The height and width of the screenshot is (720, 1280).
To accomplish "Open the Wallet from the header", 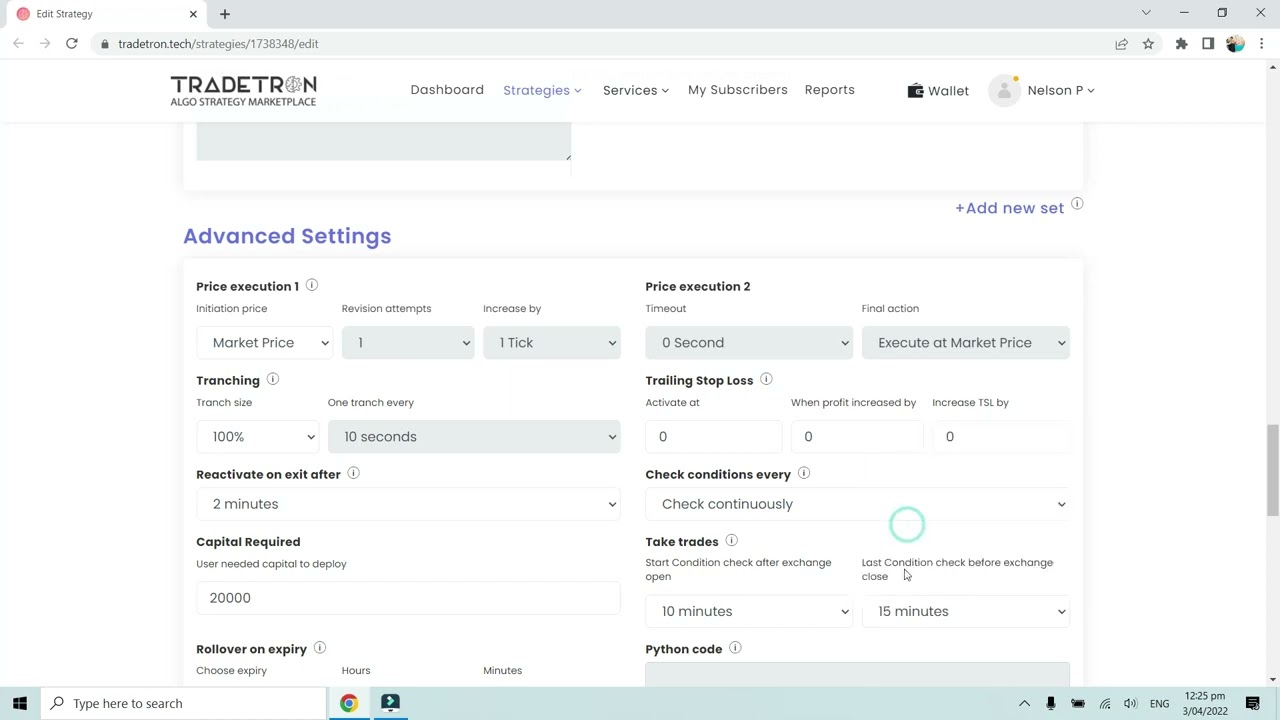I will [938, 90].
